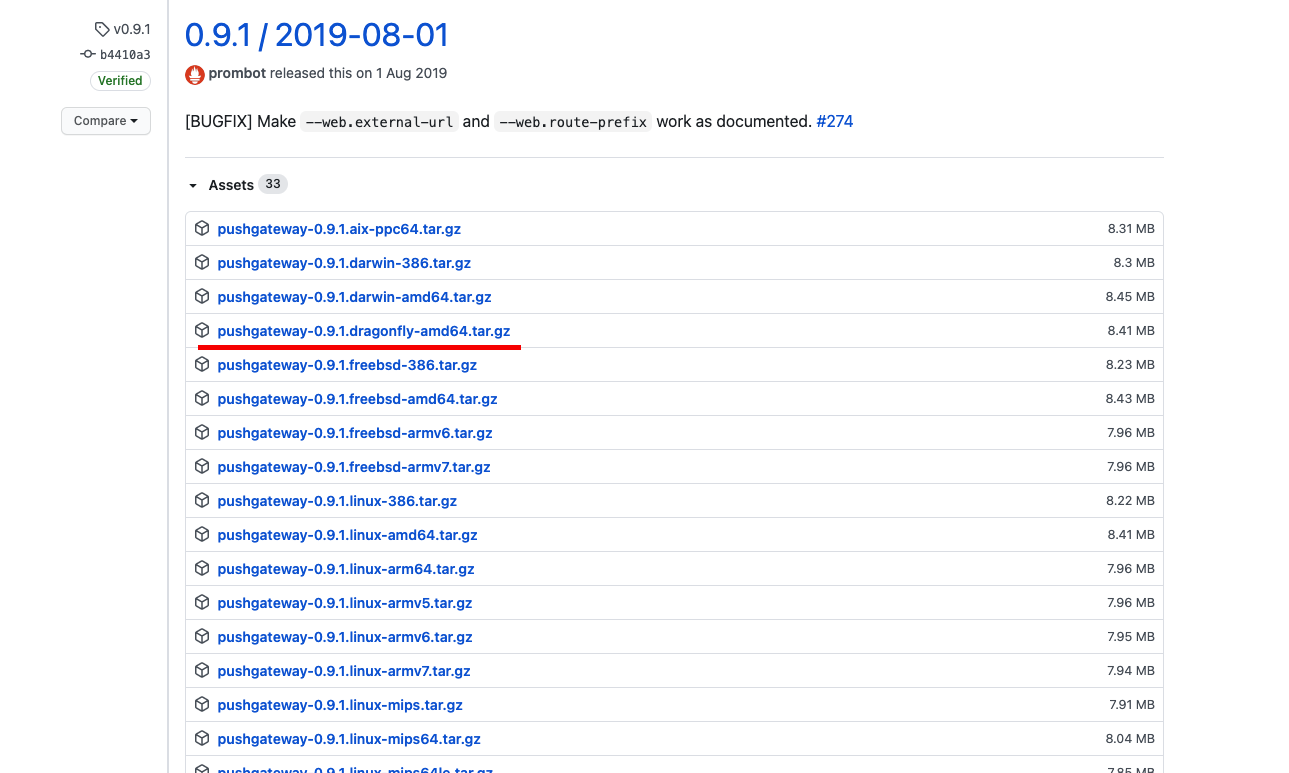Click package icon for linux-mips asset
The width and height of the screenshot is (1289, 773).
pos(202,704)
